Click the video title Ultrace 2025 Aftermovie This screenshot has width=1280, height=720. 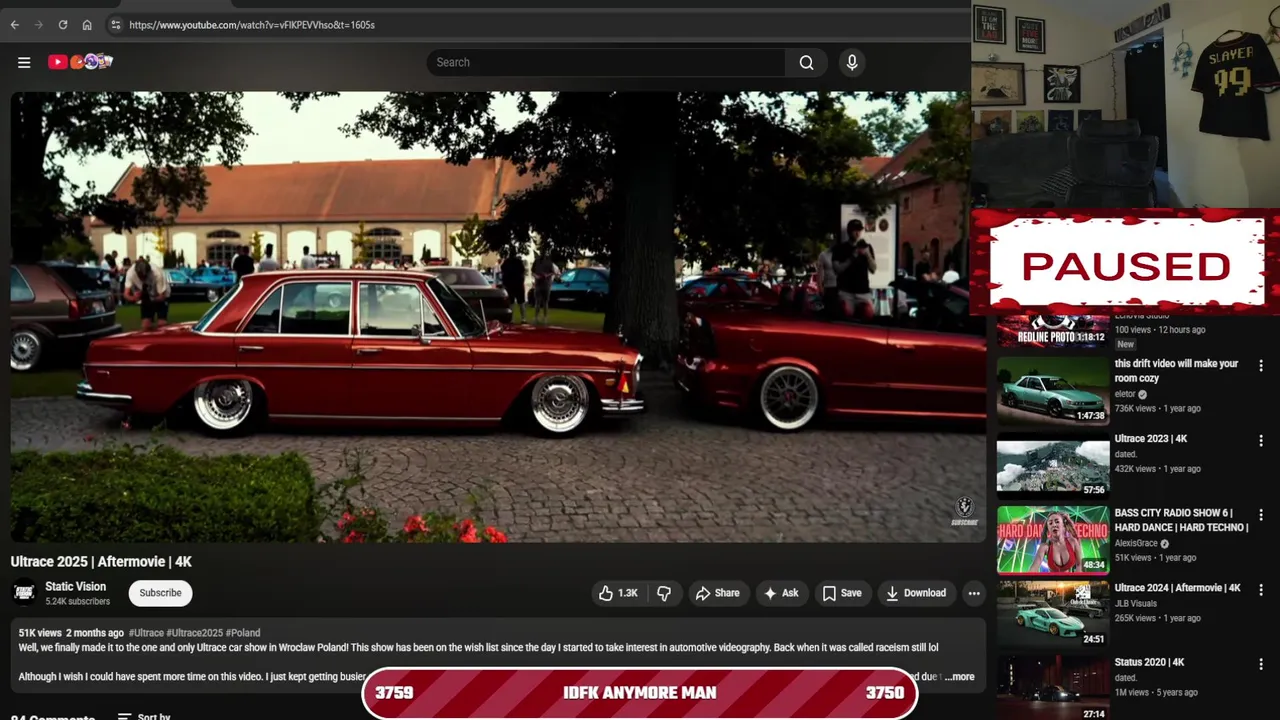click(x=101, y=562)
